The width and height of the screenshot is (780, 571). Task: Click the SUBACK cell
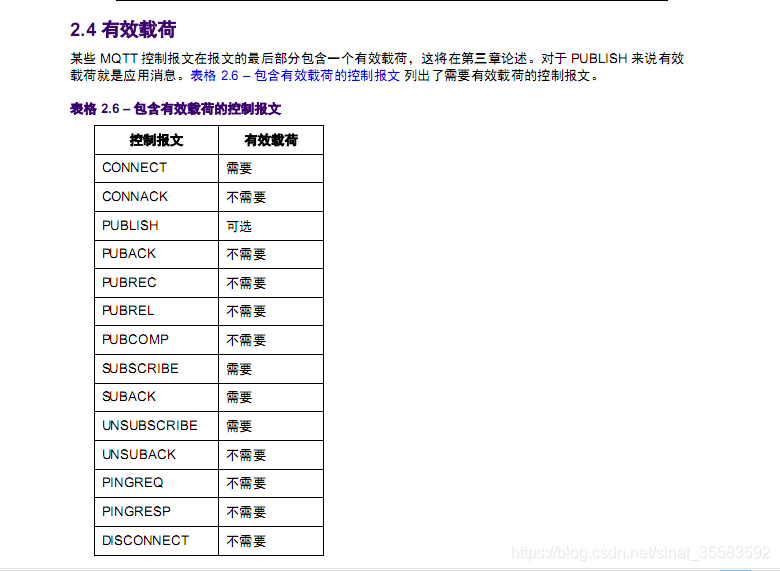(x=156, y=397)
